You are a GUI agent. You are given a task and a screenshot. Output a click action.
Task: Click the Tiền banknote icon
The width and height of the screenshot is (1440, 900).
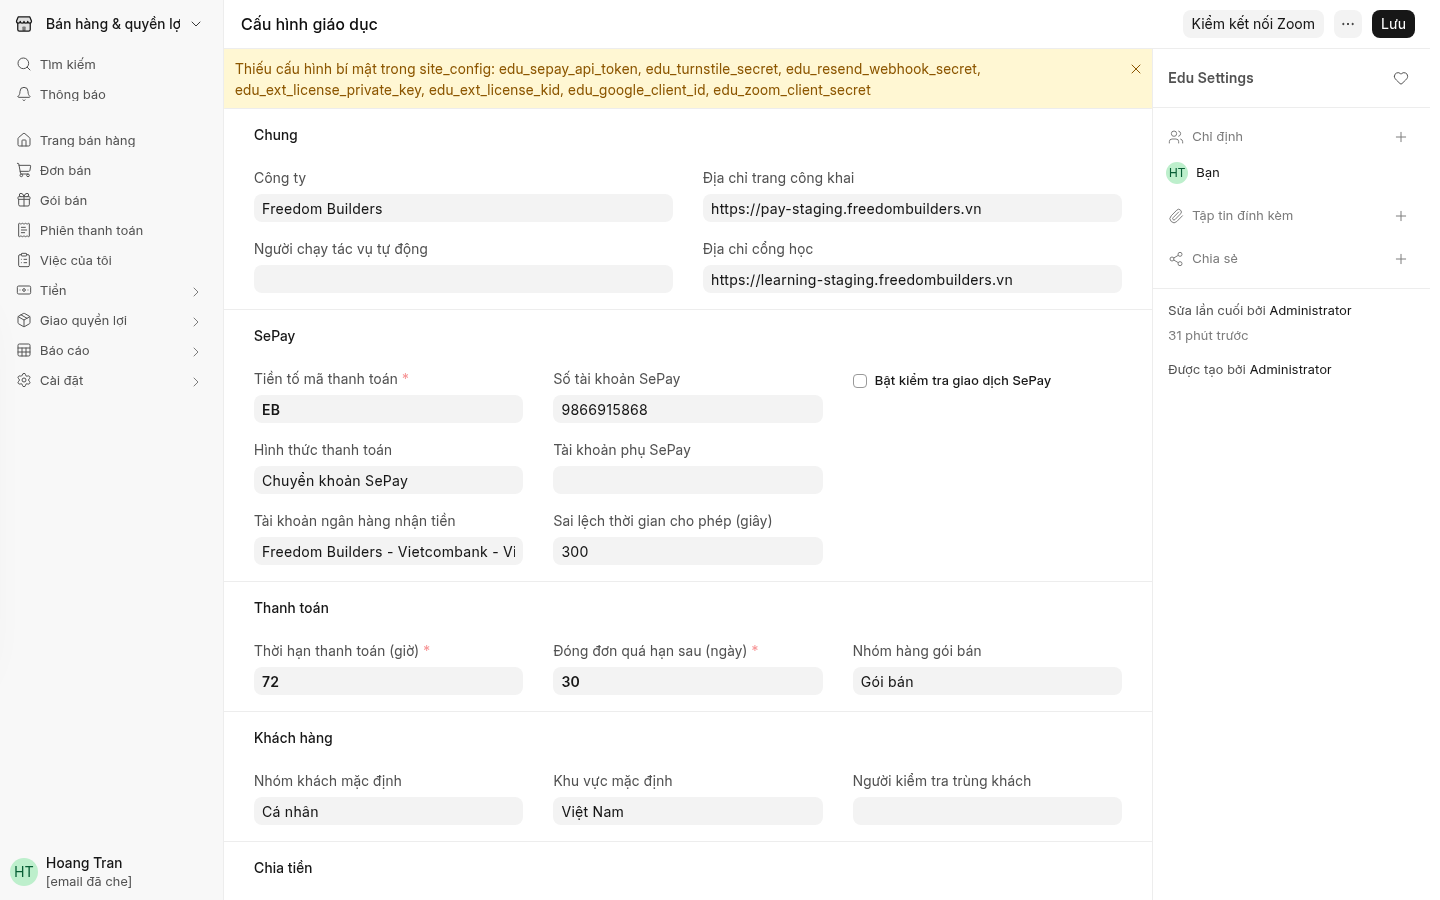[x=24, y=290]
